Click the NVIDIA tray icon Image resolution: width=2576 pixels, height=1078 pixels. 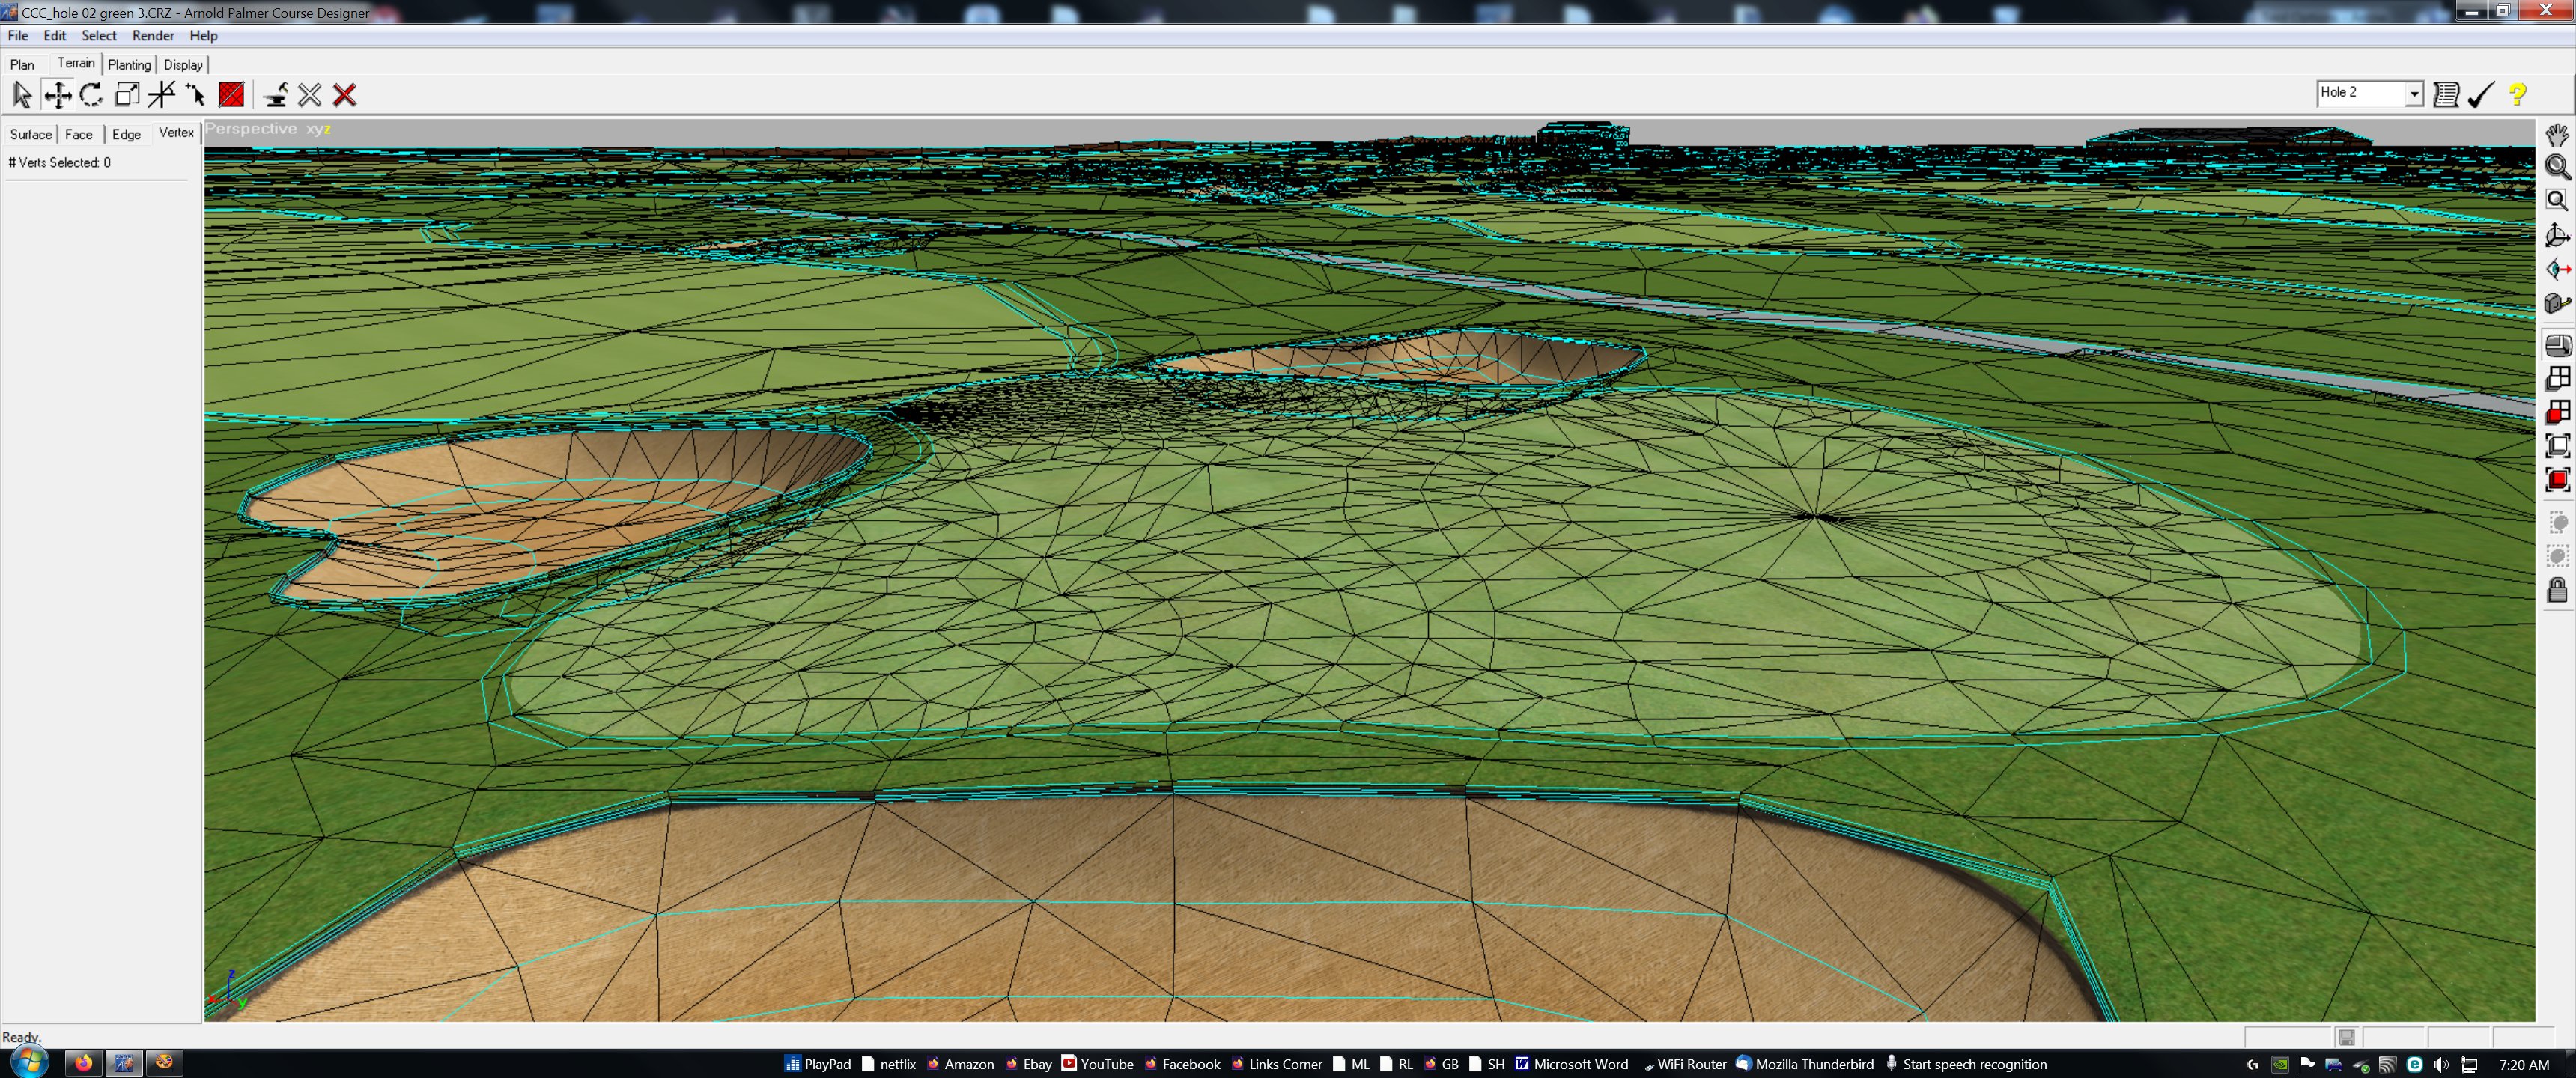[x=2280, y=1065]
